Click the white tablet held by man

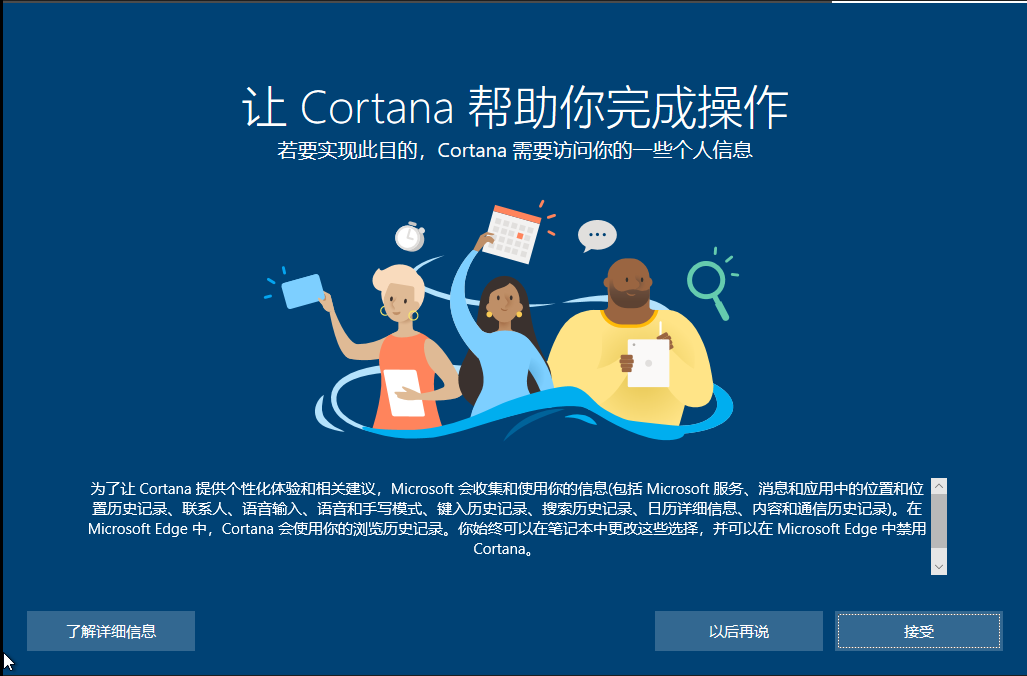click(x=648, y=363)
